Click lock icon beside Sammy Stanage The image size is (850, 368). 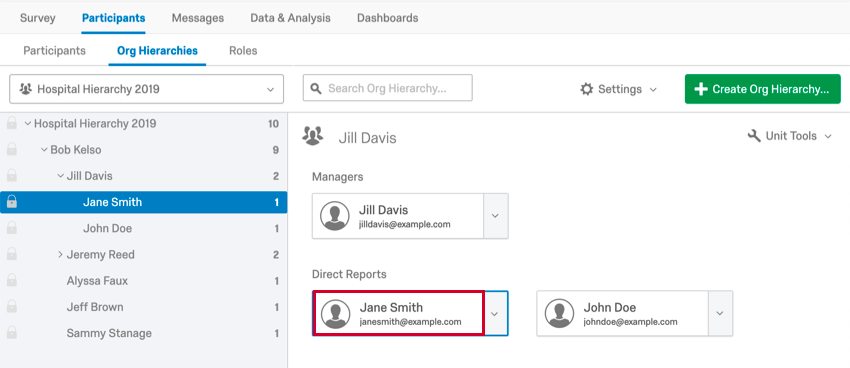(11, 333)
